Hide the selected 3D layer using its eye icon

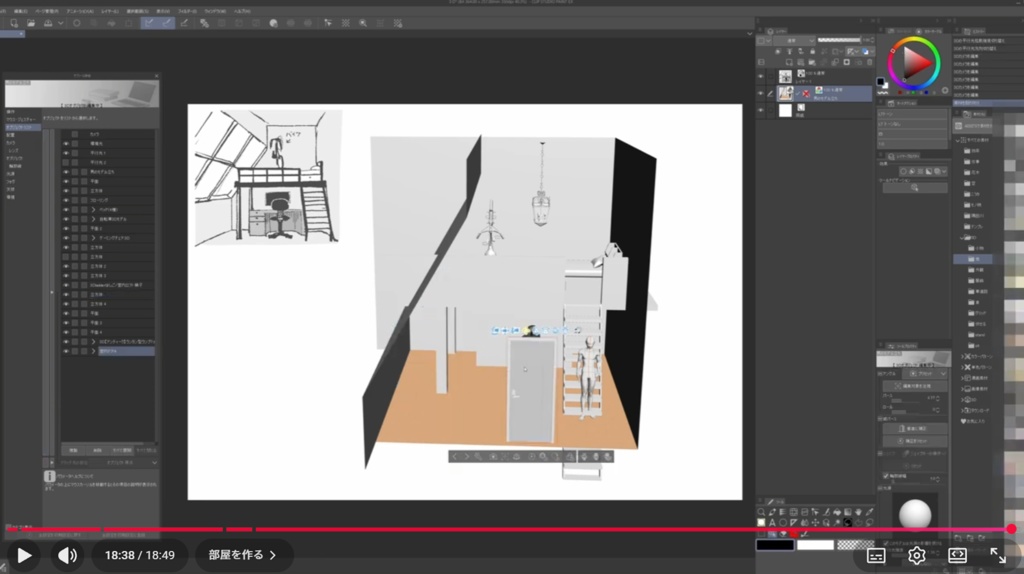pyautogui.click(x=760, y=93)
